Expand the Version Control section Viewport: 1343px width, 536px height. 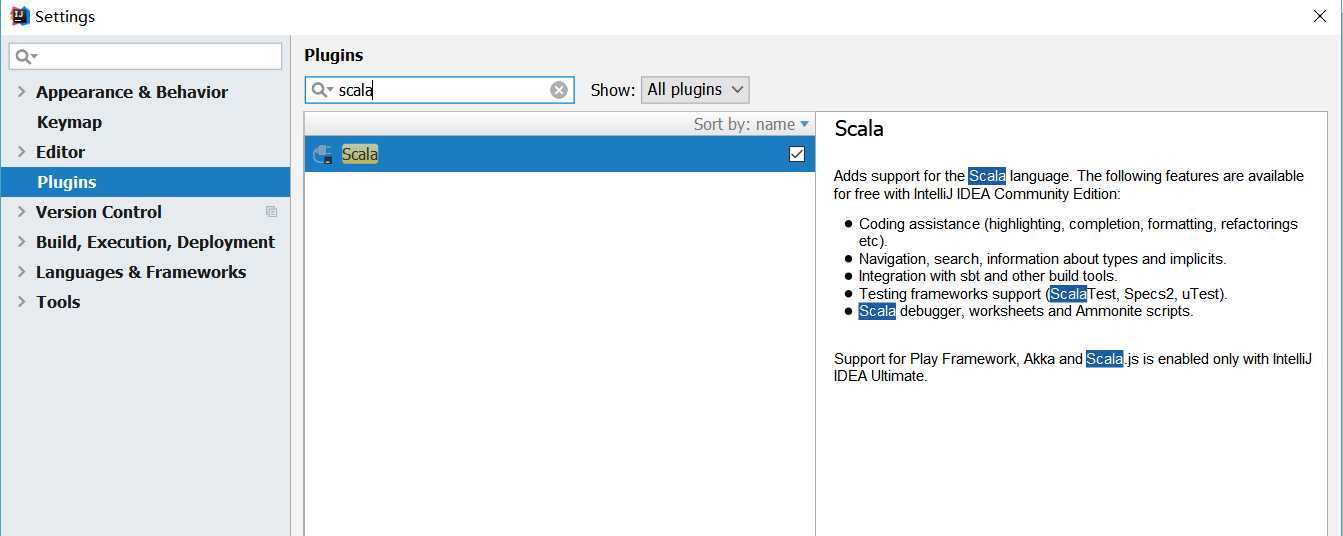[x=21, y=212]
